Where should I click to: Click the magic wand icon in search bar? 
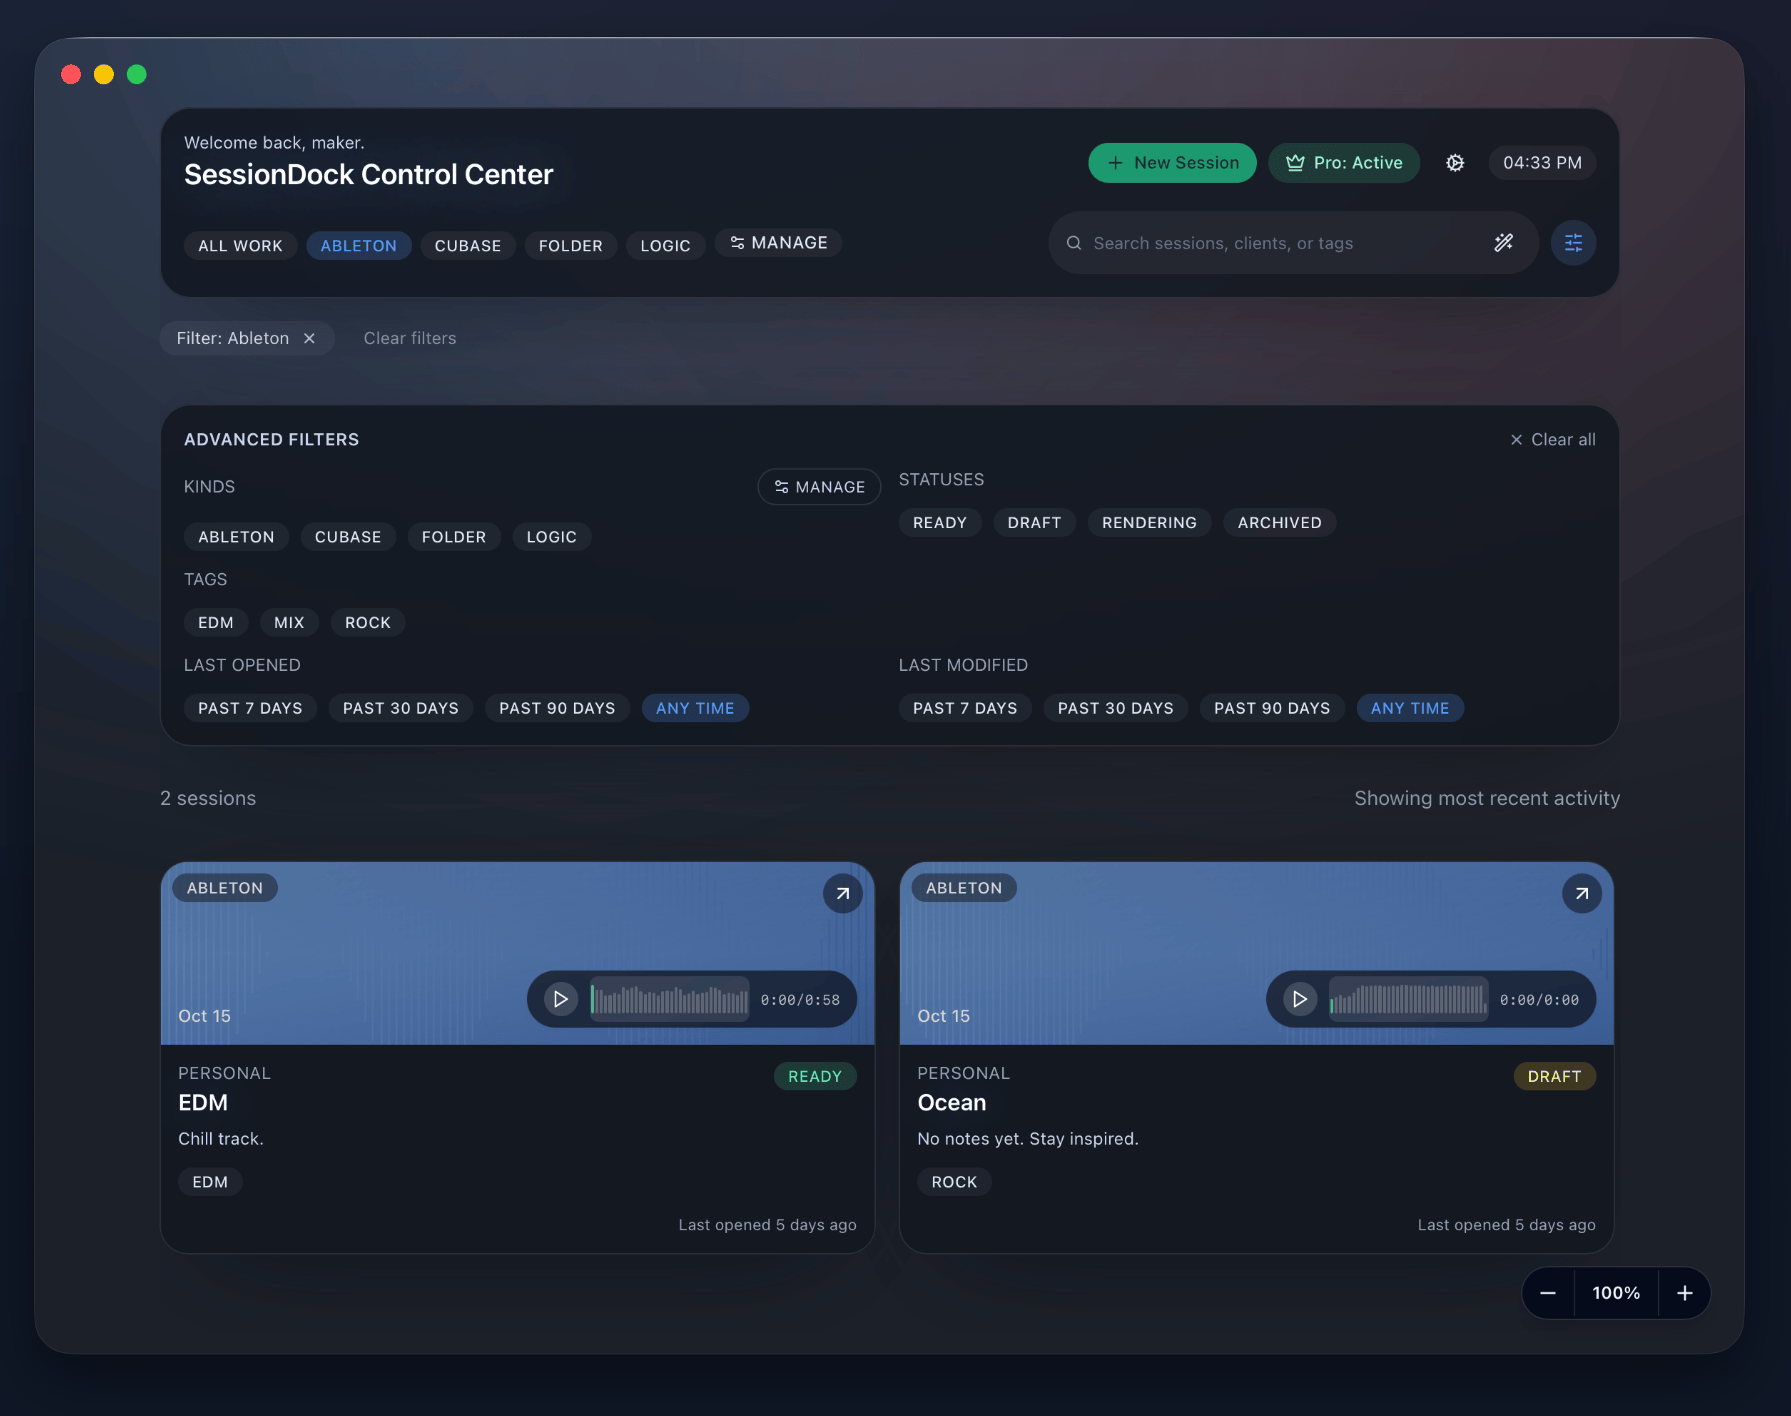(1503, 243)
